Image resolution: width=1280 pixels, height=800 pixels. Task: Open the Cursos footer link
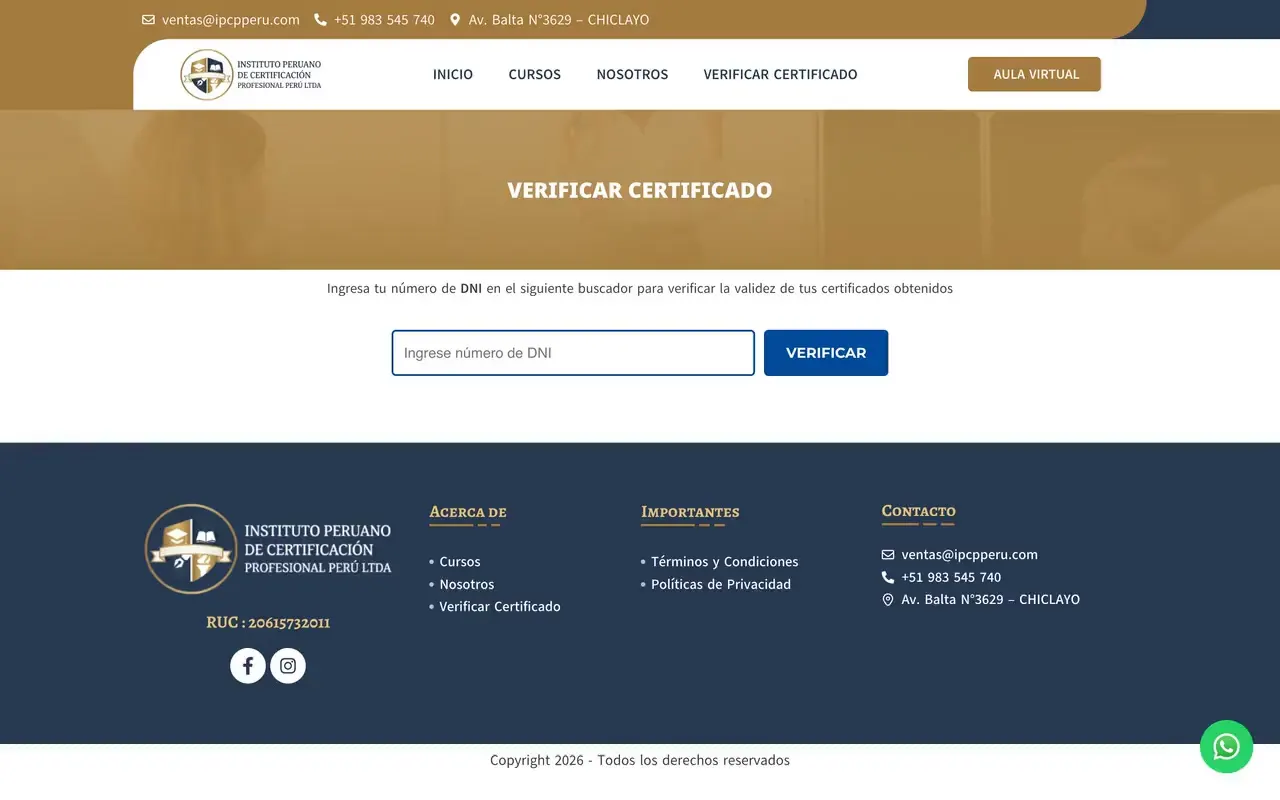point(460,562)
